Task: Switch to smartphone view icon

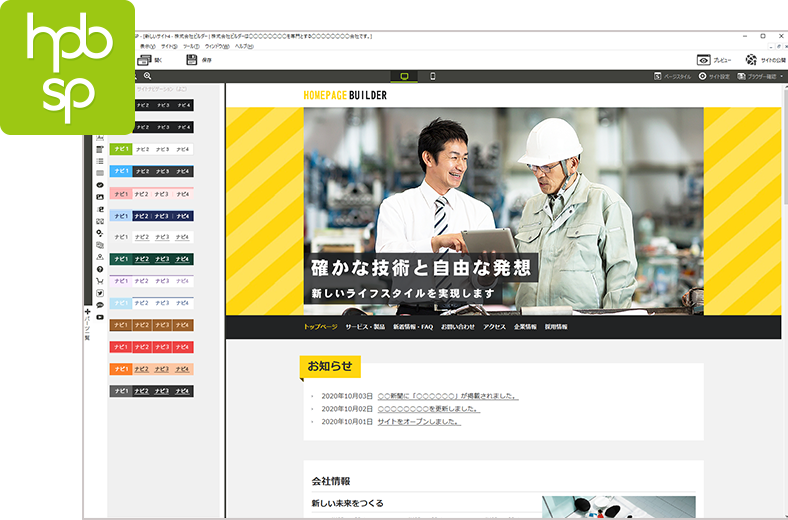Action: (433, 76)
